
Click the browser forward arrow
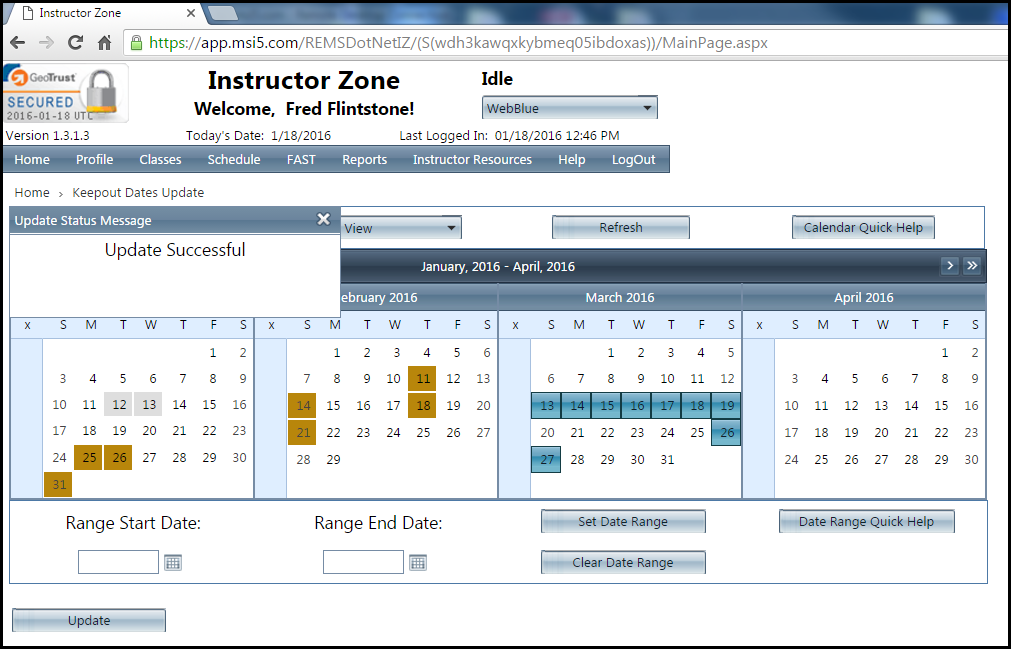coord(46,43)
